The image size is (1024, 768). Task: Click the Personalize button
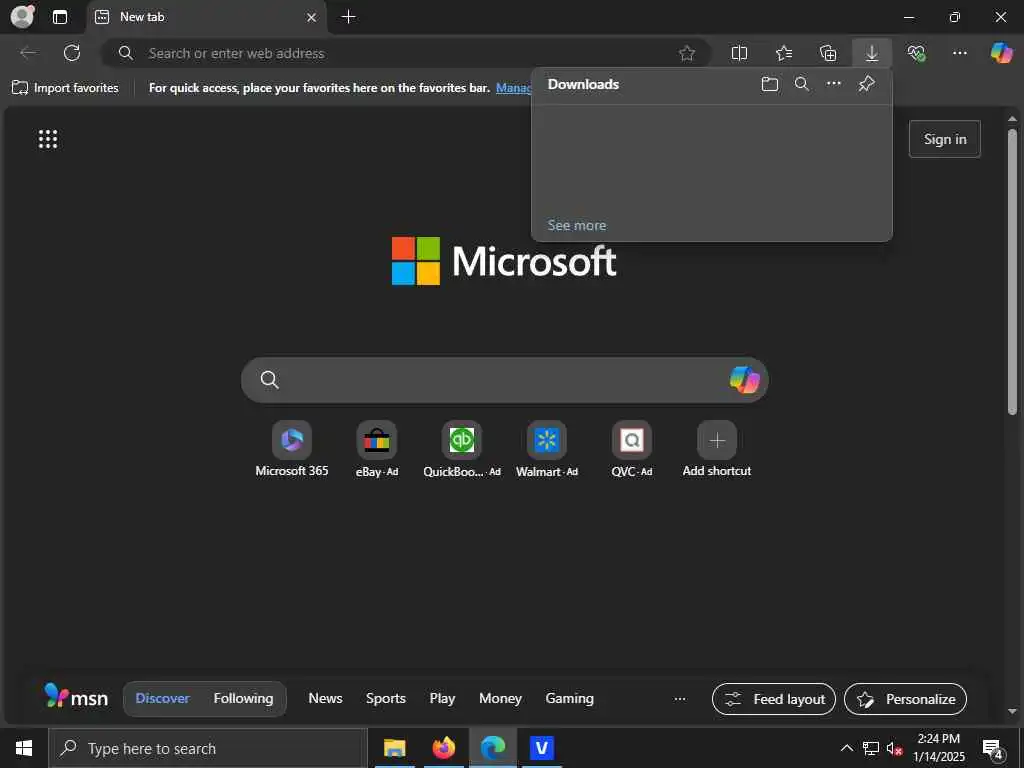coord(905,699)
